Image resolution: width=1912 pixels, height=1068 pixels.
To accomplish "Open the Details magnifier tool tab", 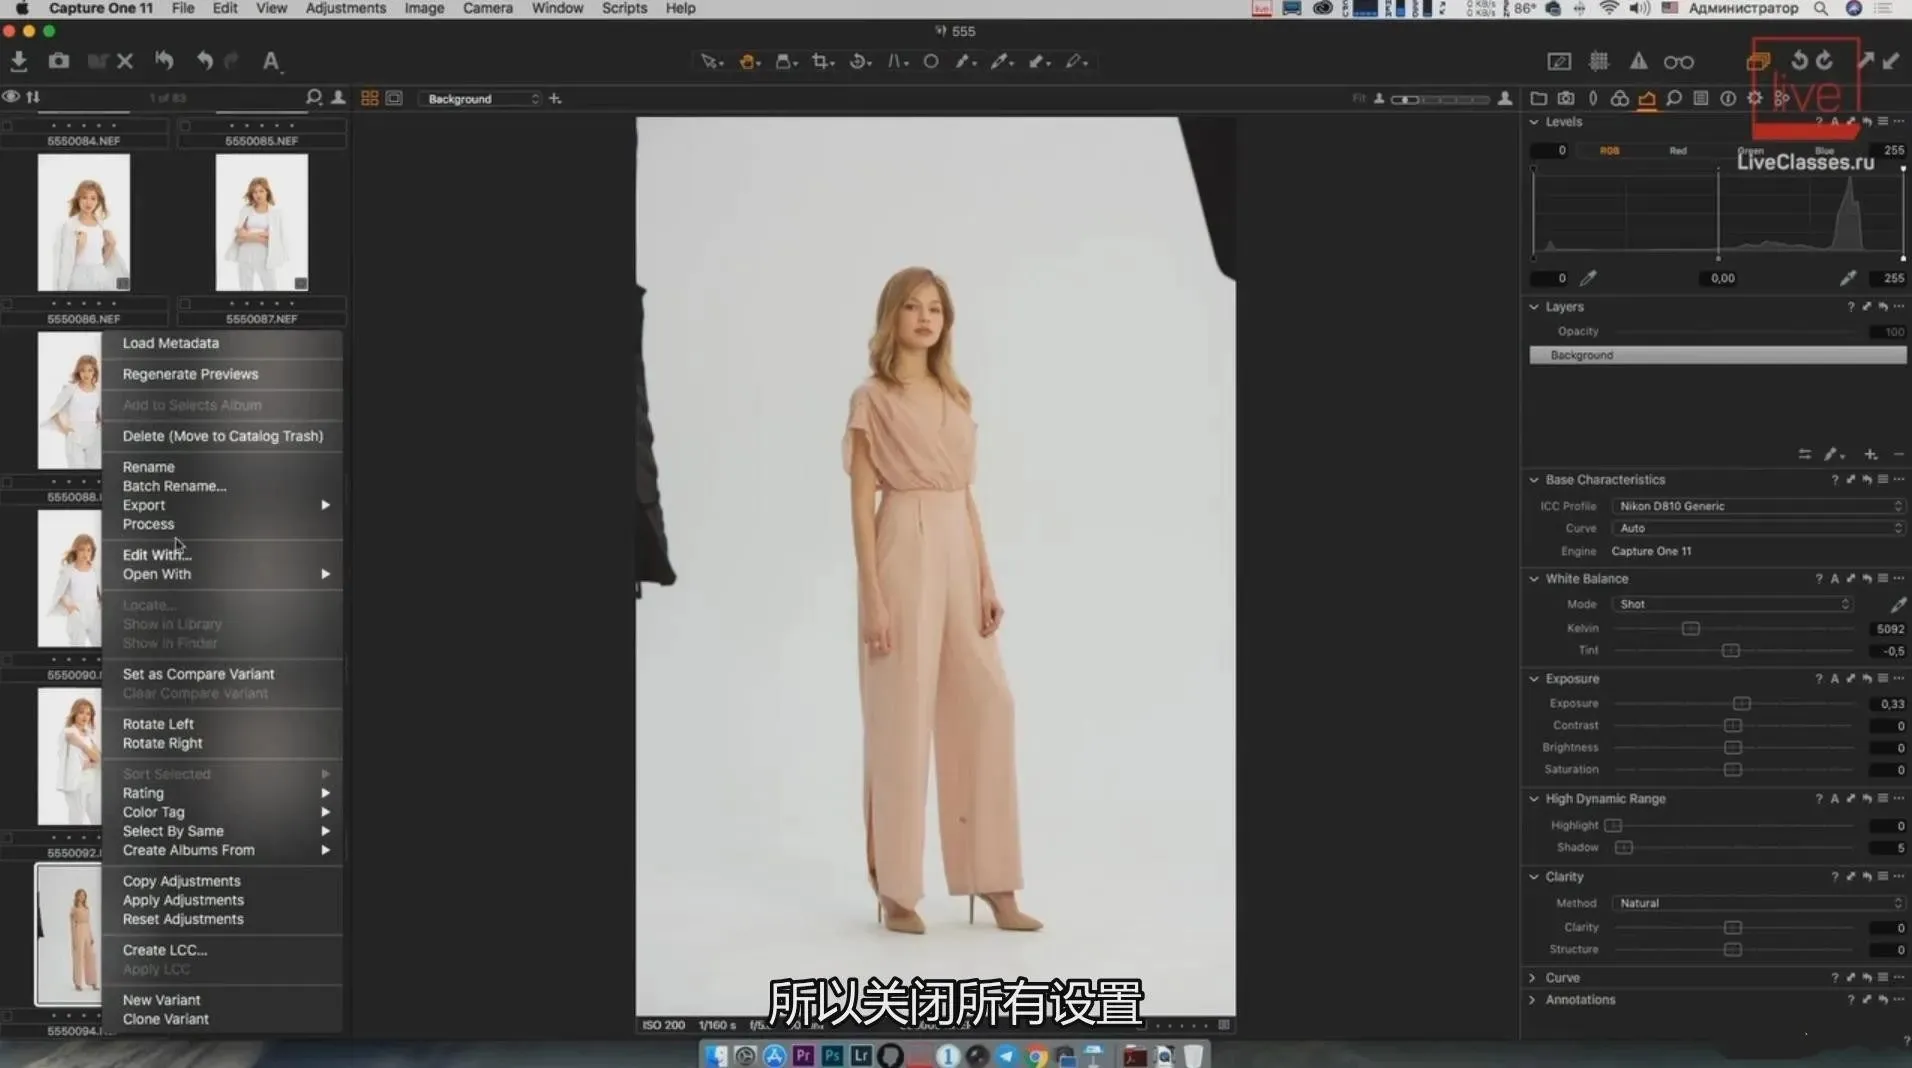I will click(1674, 98).
